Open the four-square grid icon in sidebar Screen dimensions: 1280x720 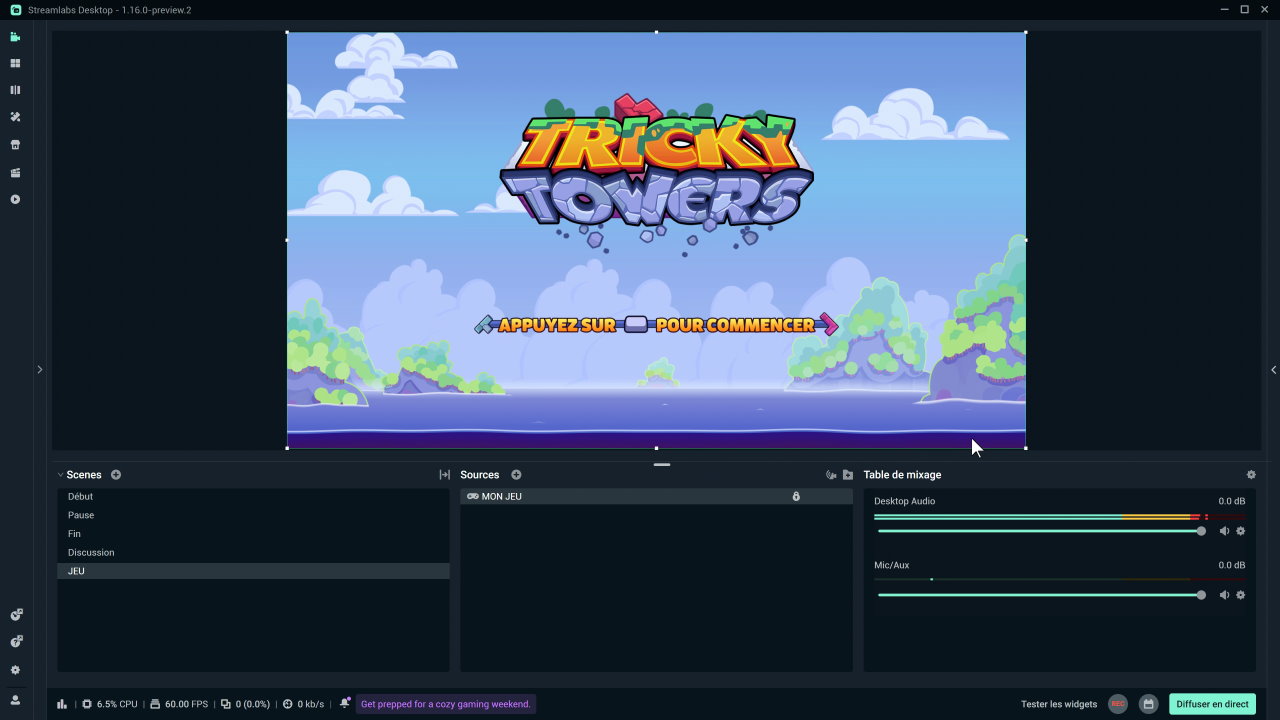tap(15, 63)
